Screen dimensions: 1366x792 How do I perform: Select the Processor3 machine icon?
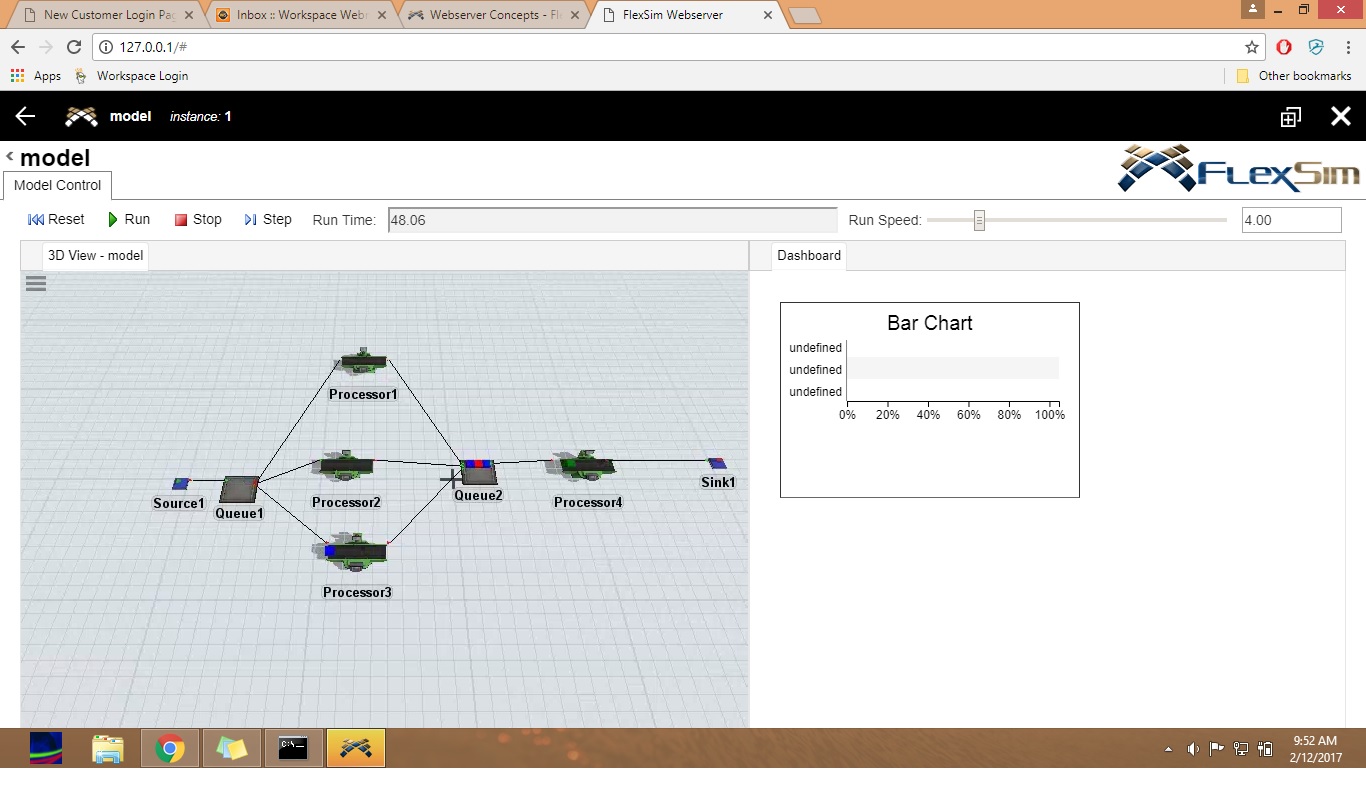tap(356, 553)
